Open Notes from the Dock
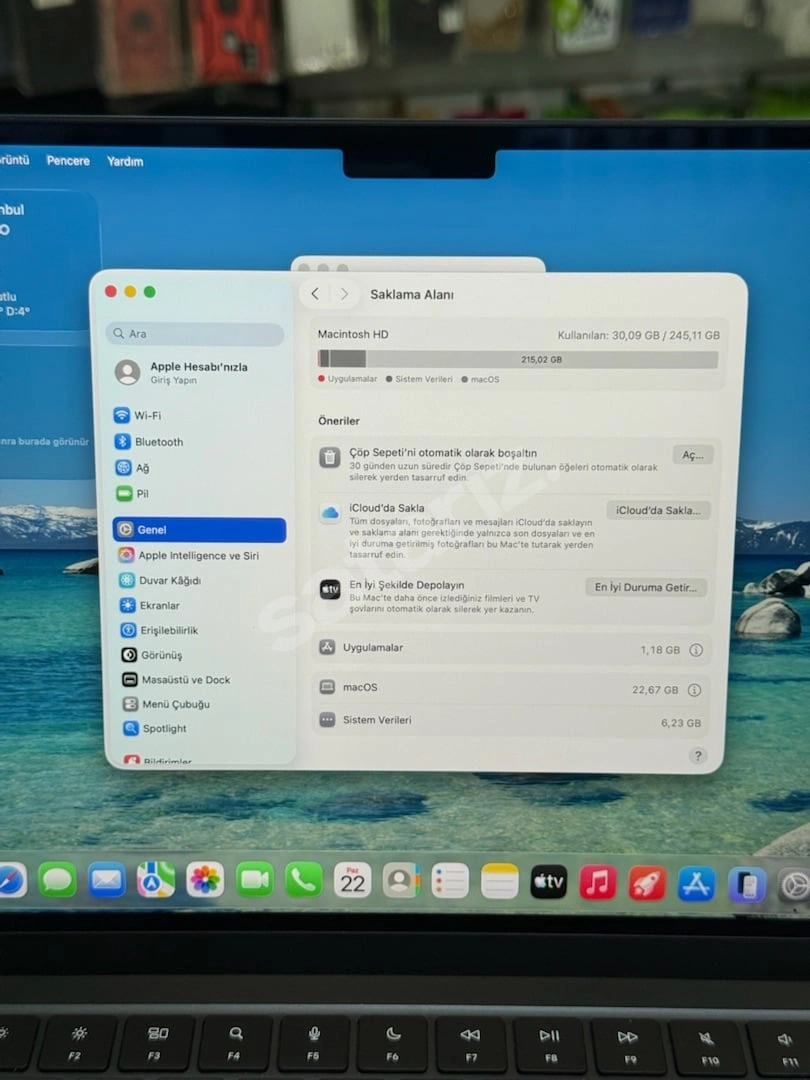810x1080 pixels. (499, 881)
